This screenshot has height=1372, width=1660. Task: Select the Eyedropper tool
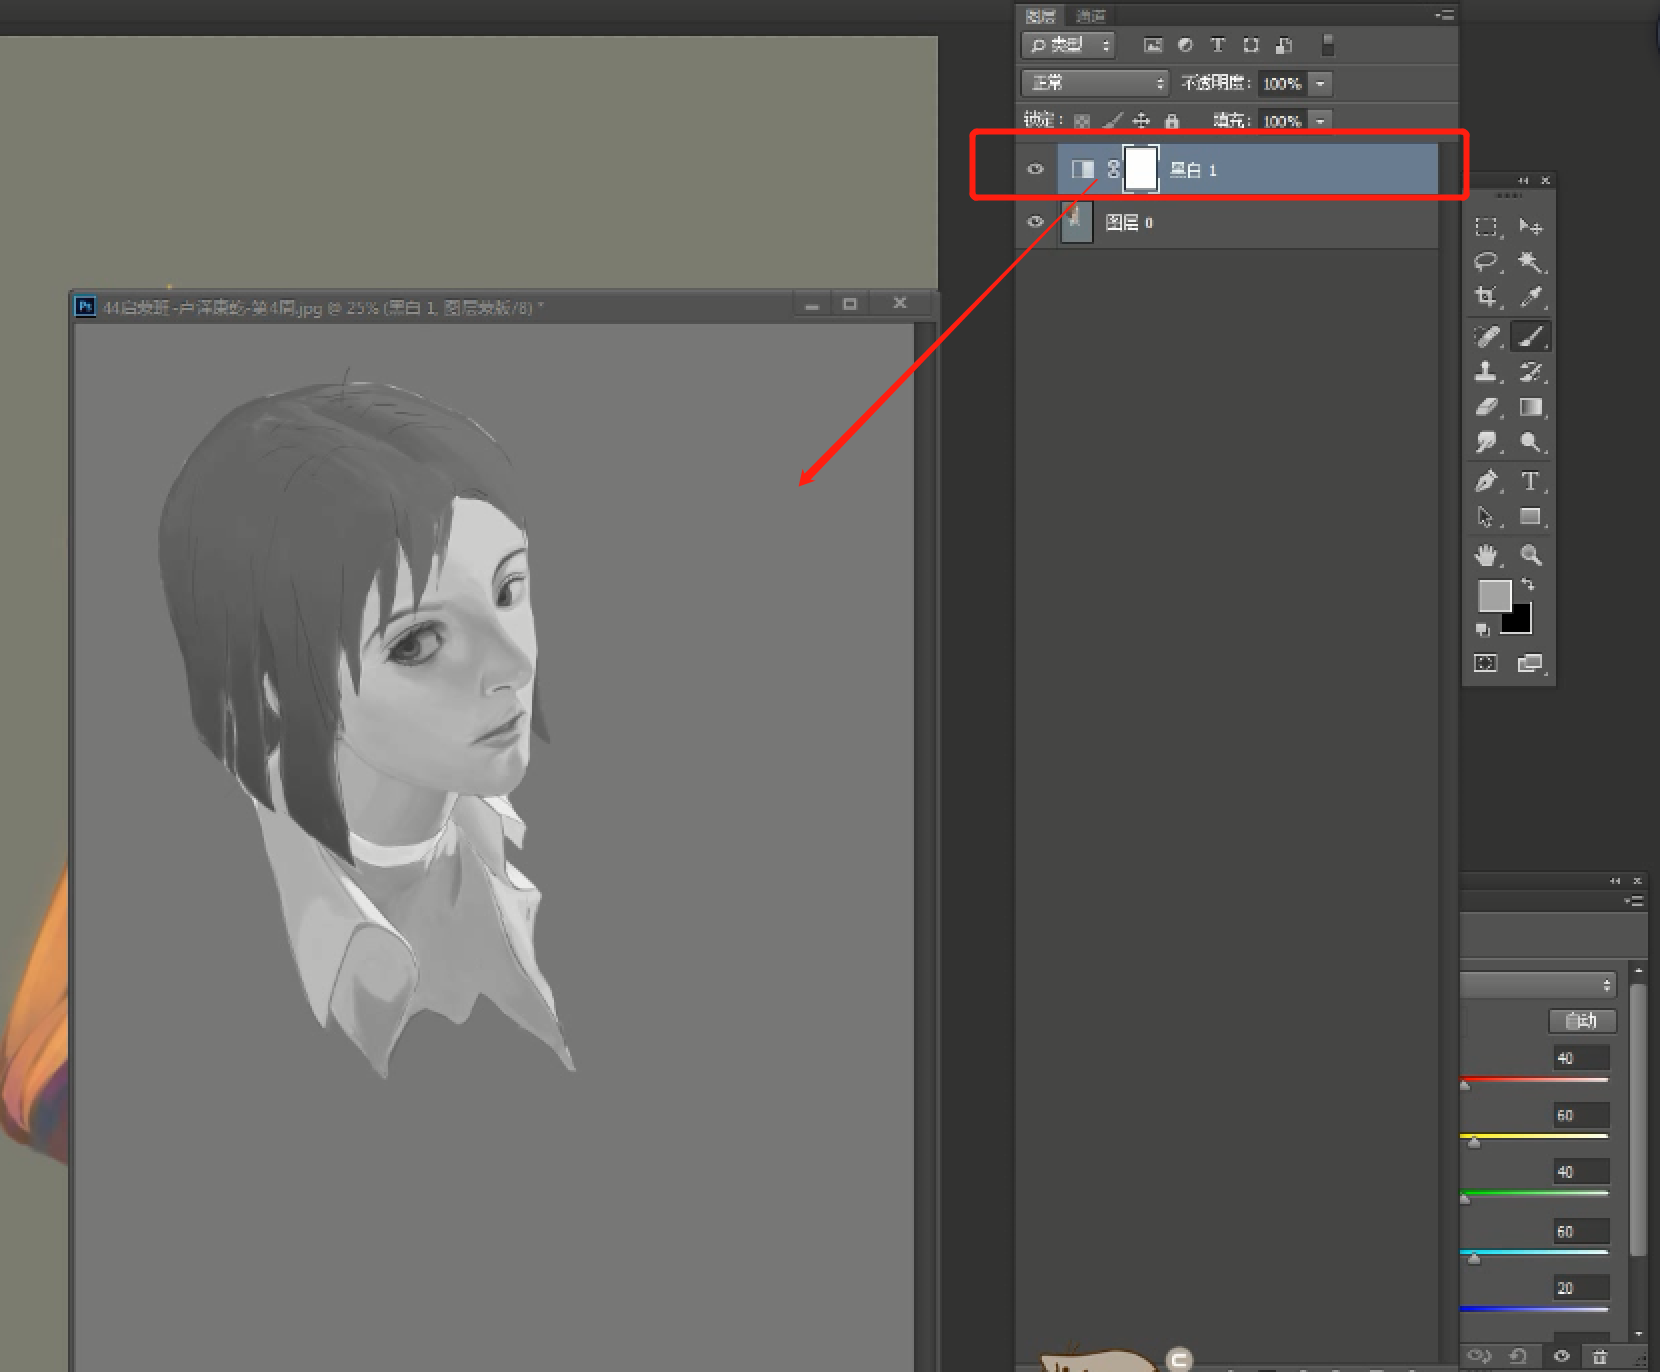pos(1530,297)
